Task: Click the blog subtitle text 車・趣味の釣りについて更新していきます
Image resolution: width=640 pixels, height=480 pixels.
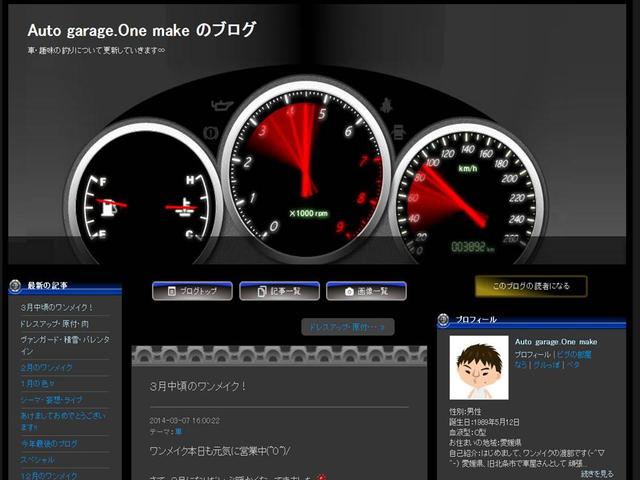Action: click(96, 51)
